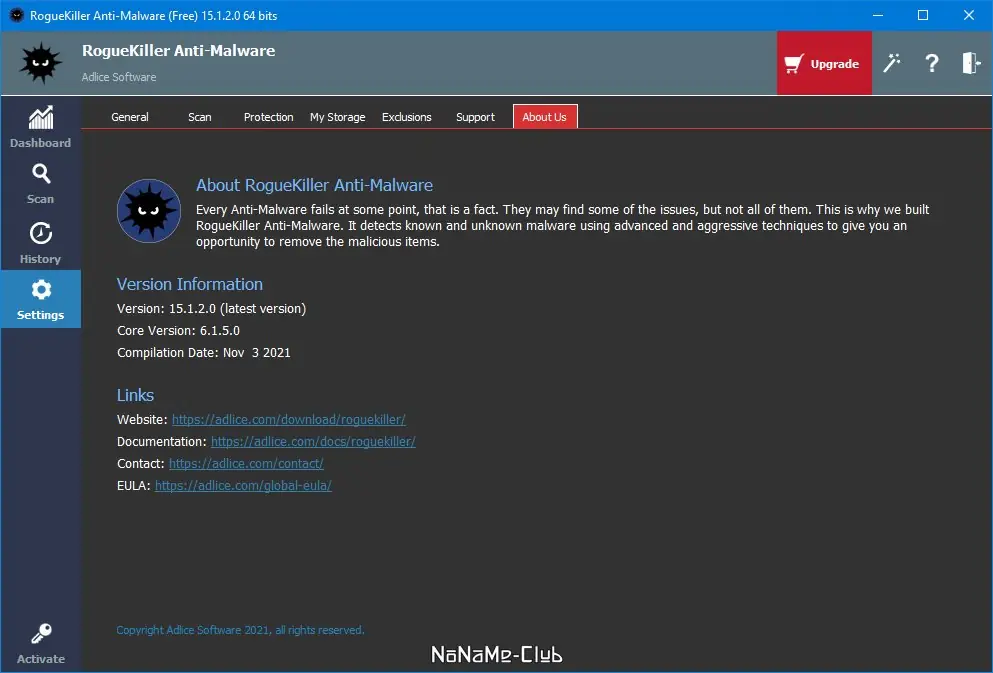Switch to the Exclusions tab
This screenshot has width=993, height=673.
click(x=407, y=117)
